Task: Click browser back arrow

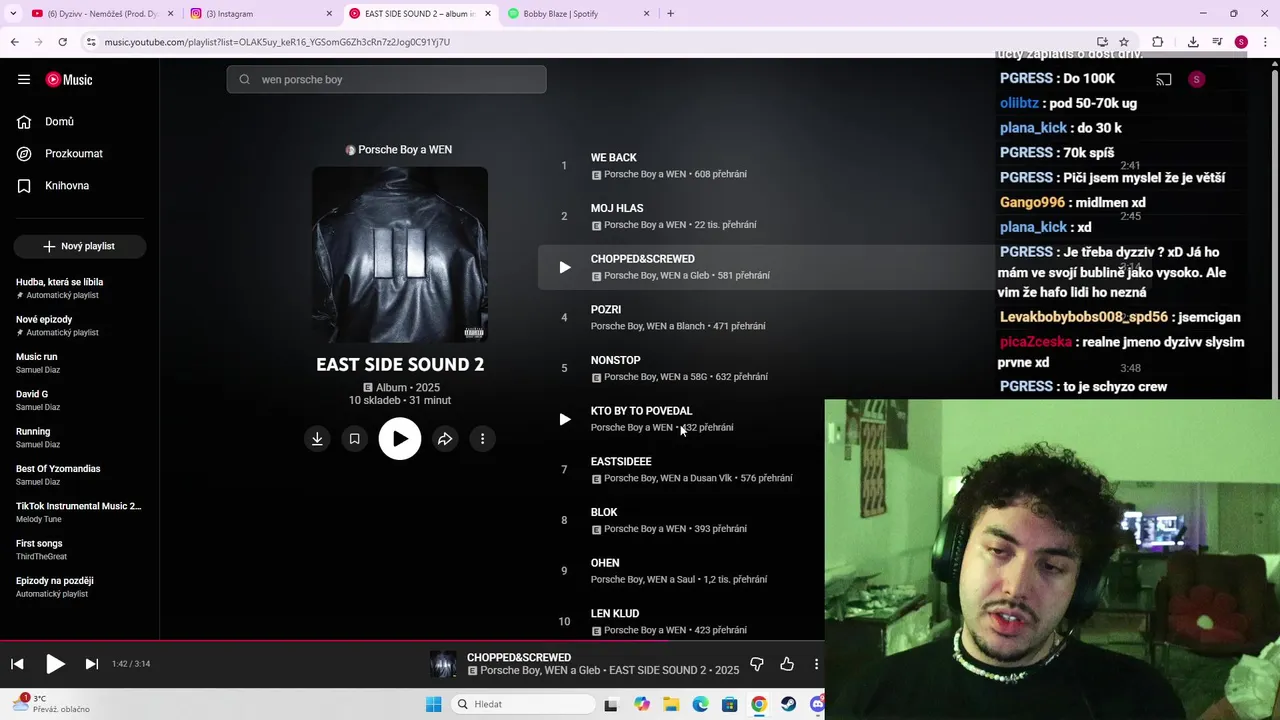Action: 15,42
